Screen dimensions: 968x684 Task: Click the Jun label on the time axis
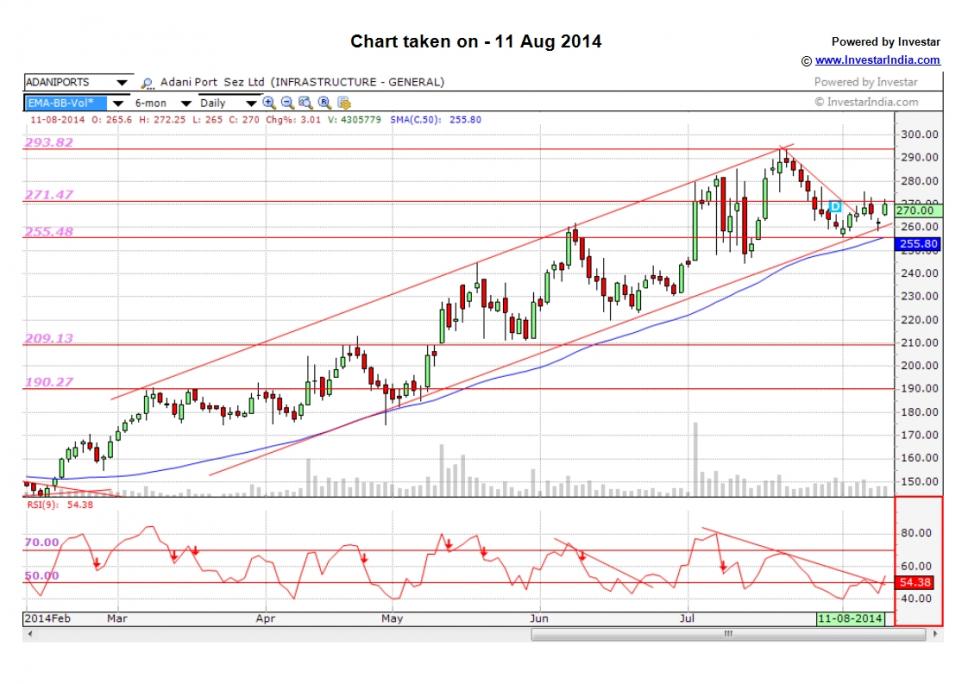pos(540,619)
